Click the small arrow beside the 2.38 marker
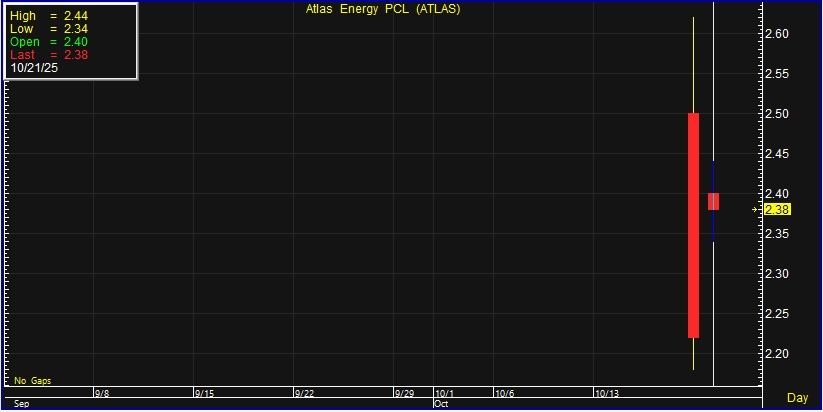Image resolution: width=823 pixels, height=412 pixels. point(756,209)
